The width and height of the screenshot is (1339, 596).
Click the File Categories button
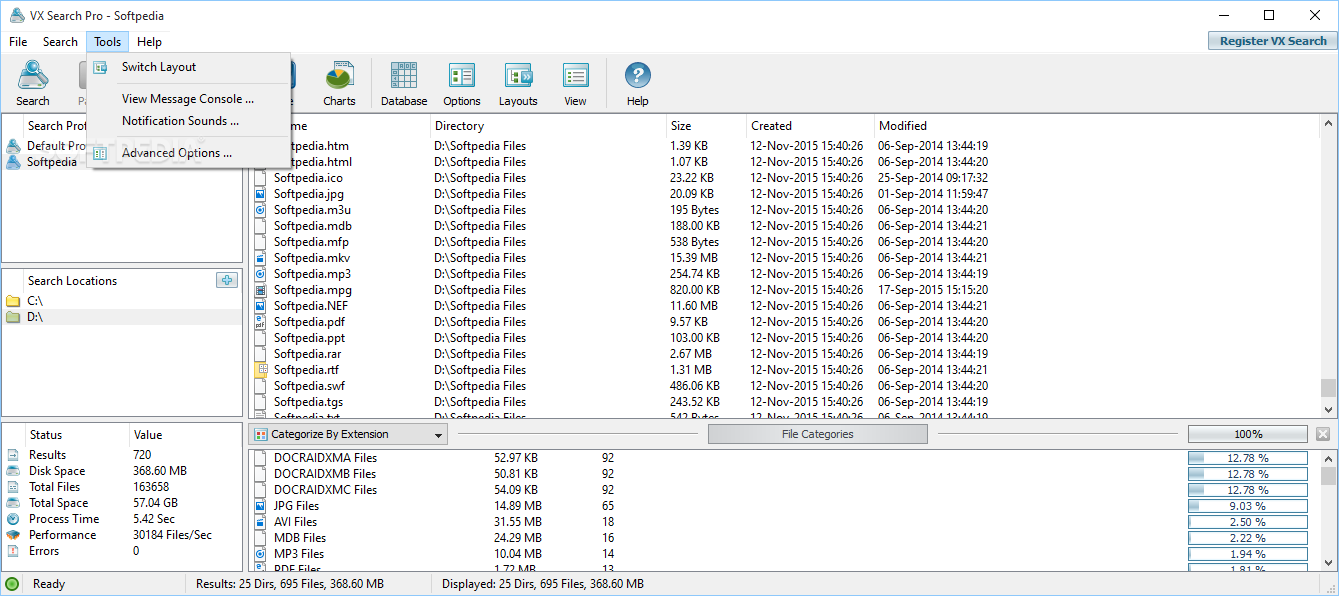coord(818,434)
